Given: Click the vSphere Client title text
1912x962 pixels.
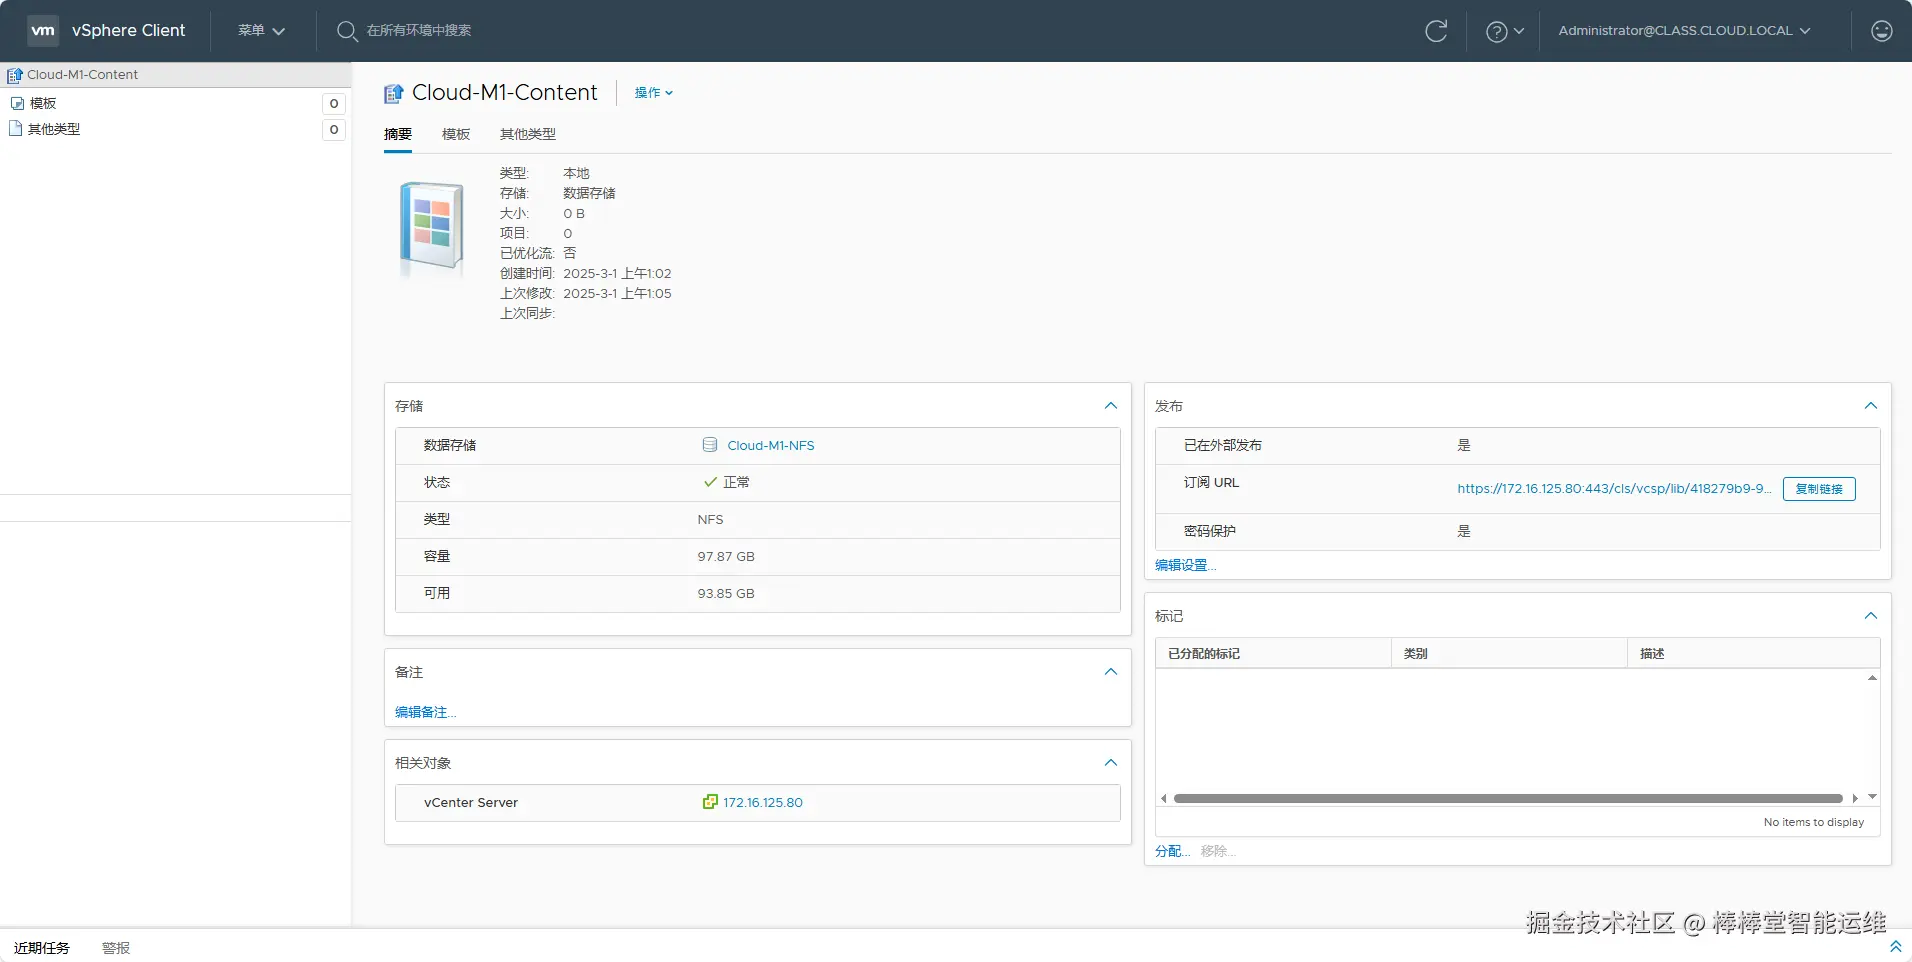Looking at the screenshot, I should 128,31.
